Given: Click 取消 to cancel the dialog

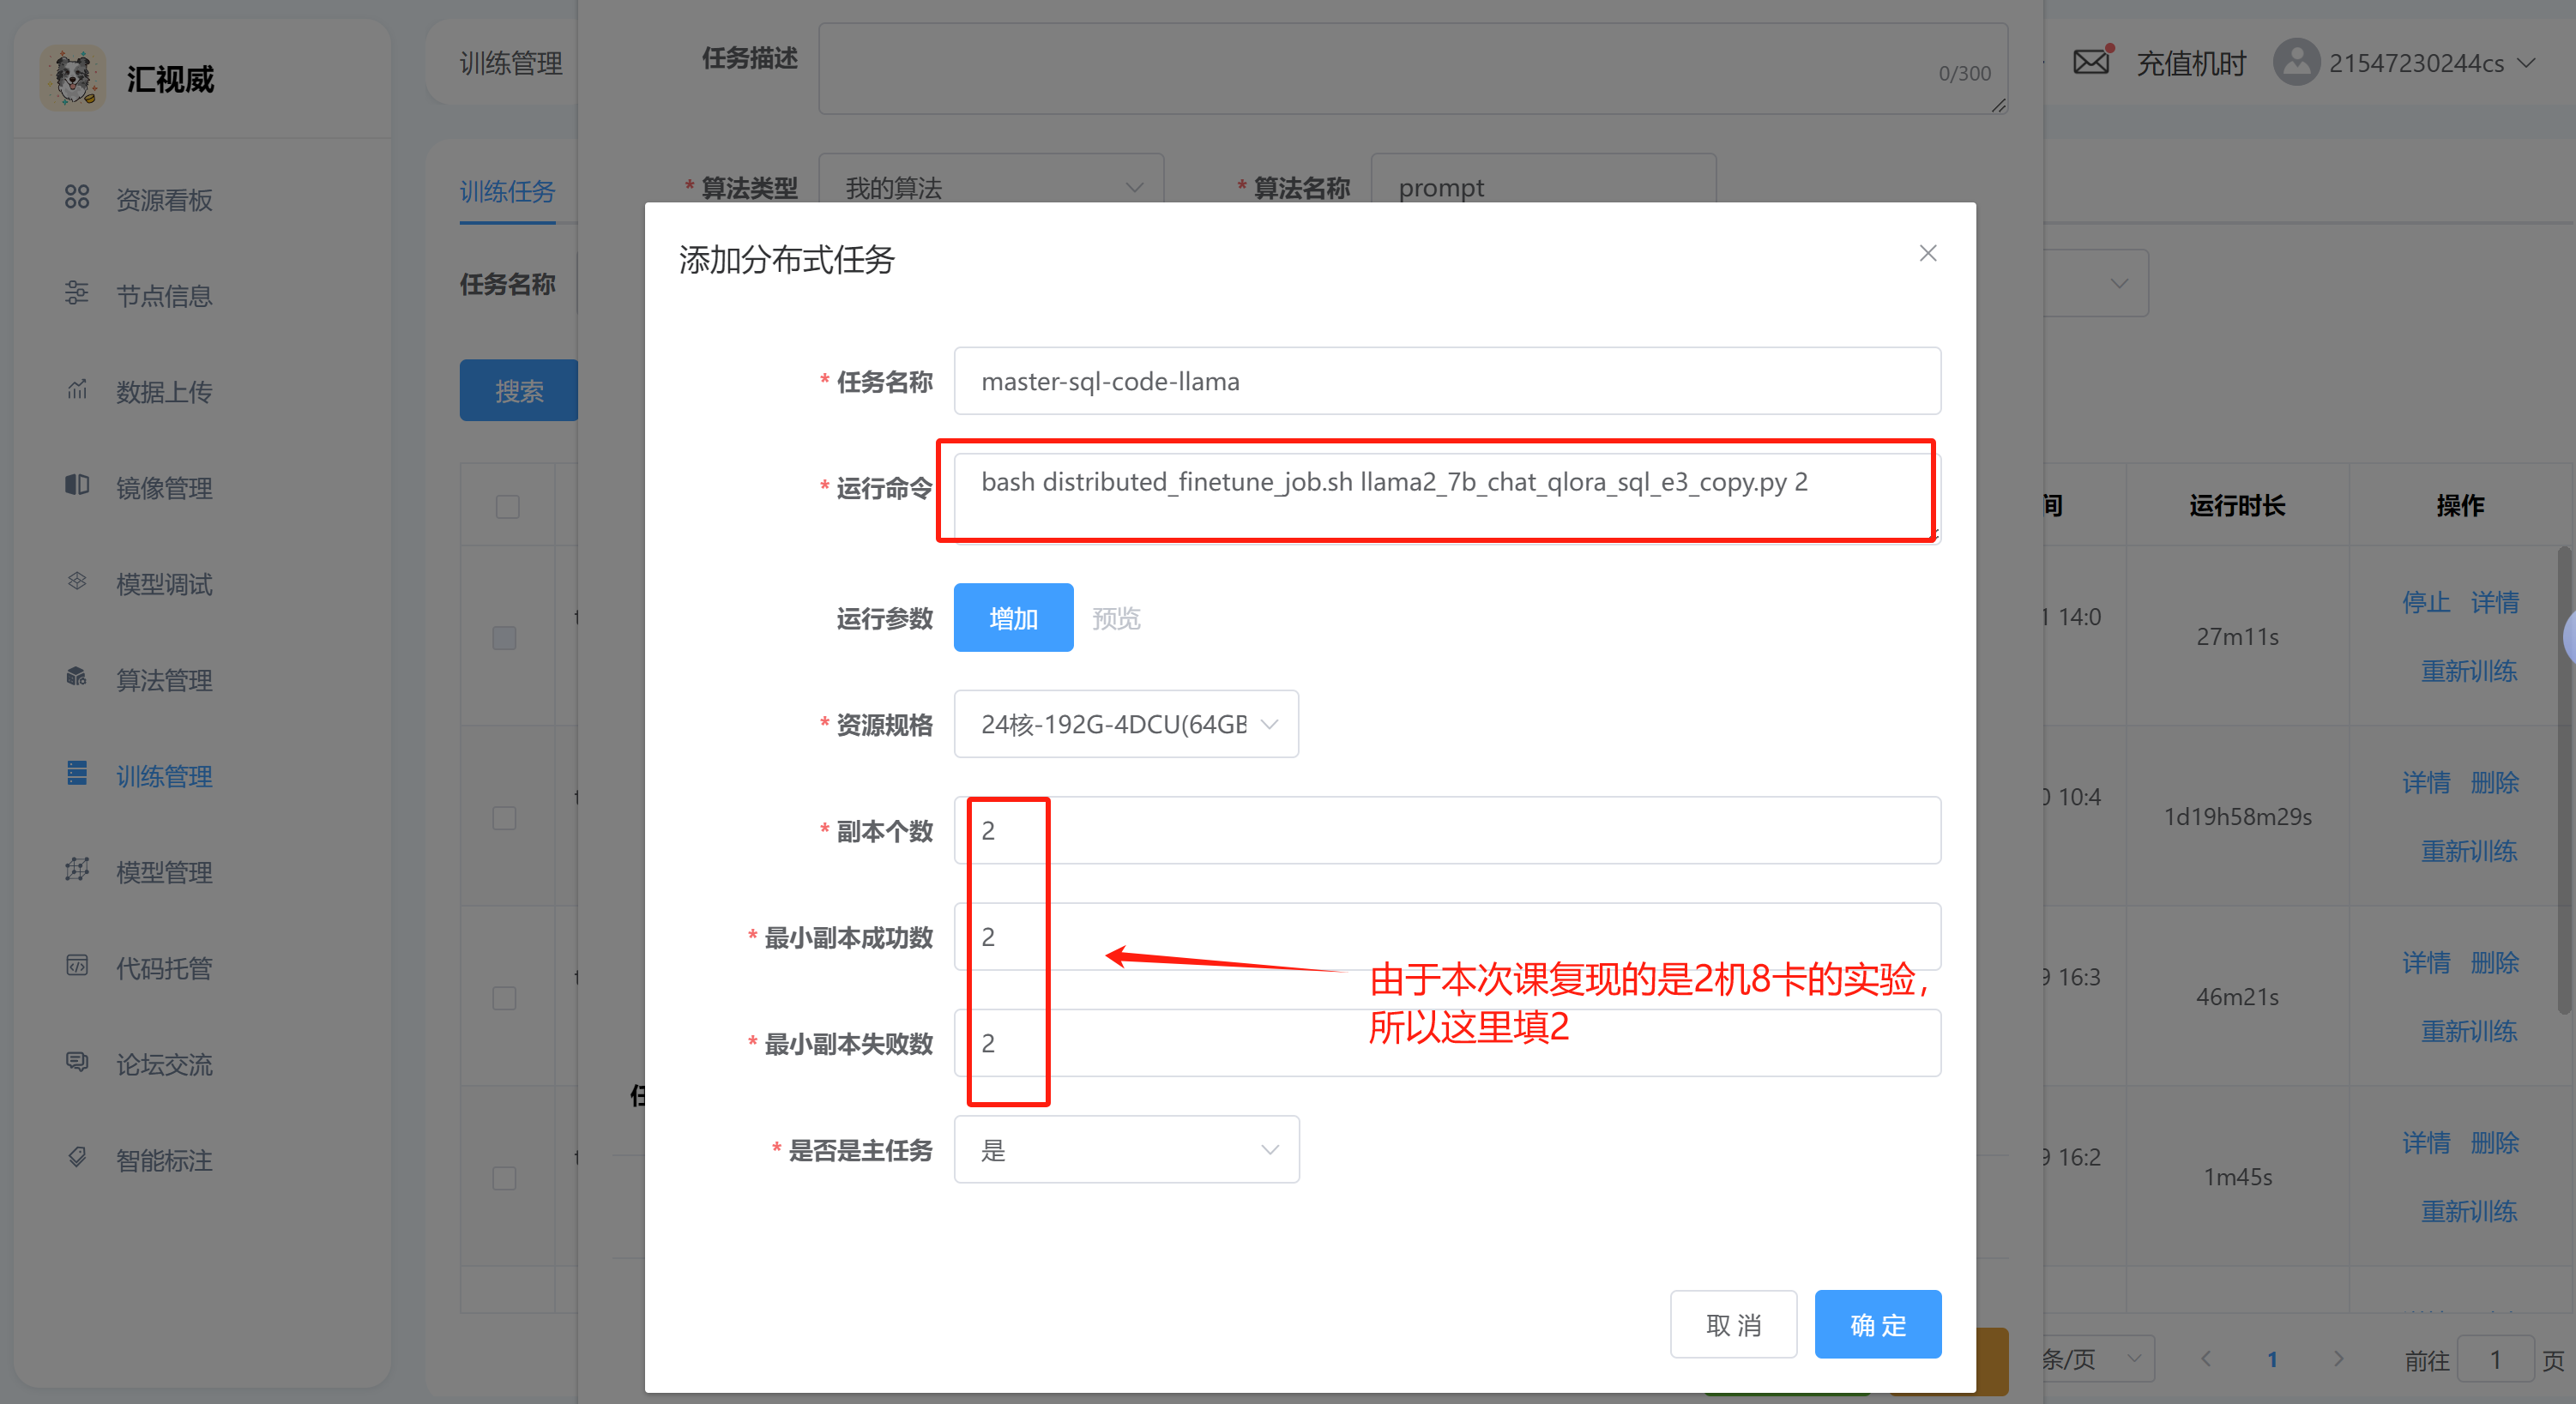Looking at the screenshot, I should [1733, 1324].
